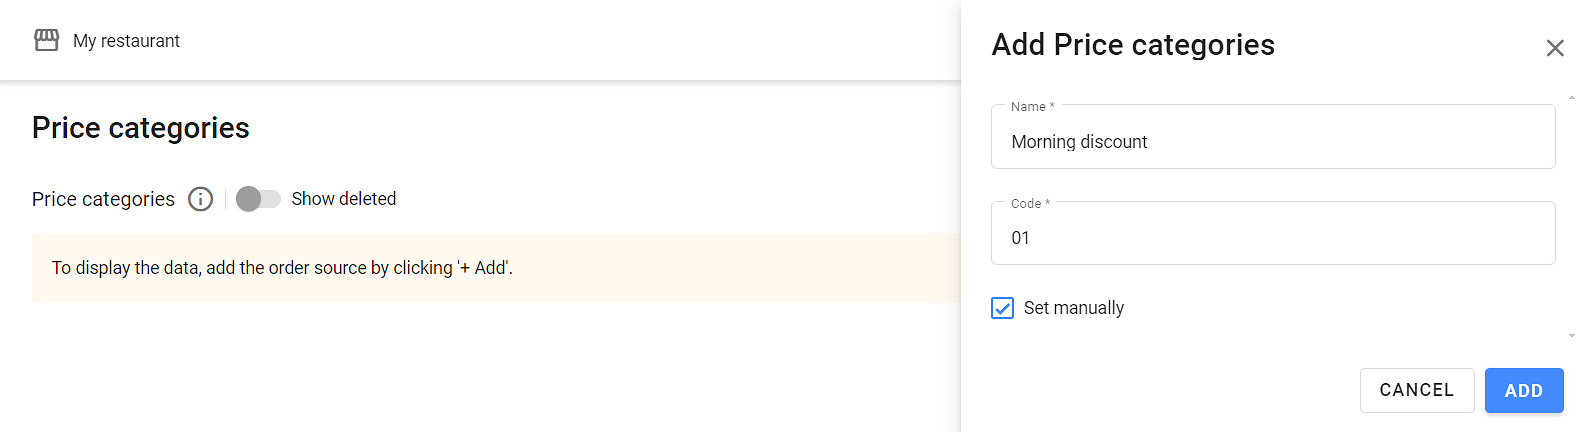This screenshot has width=1594, height=432.
Task: Click the '+ Add' hint banner message
Action: click(x=282, y=268)
